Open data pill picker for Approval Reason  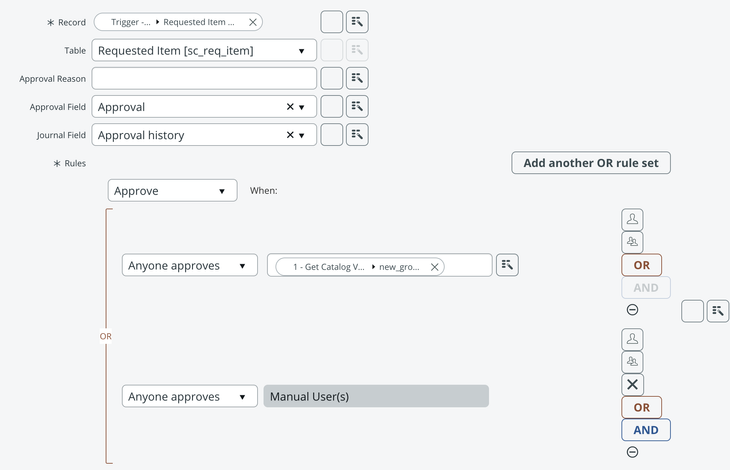point(358,78)
